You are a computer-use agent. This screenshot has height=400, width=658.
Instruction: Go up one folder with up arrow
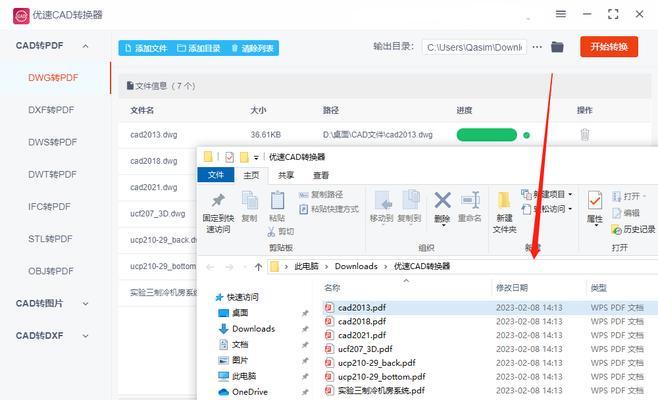[258, 267]
